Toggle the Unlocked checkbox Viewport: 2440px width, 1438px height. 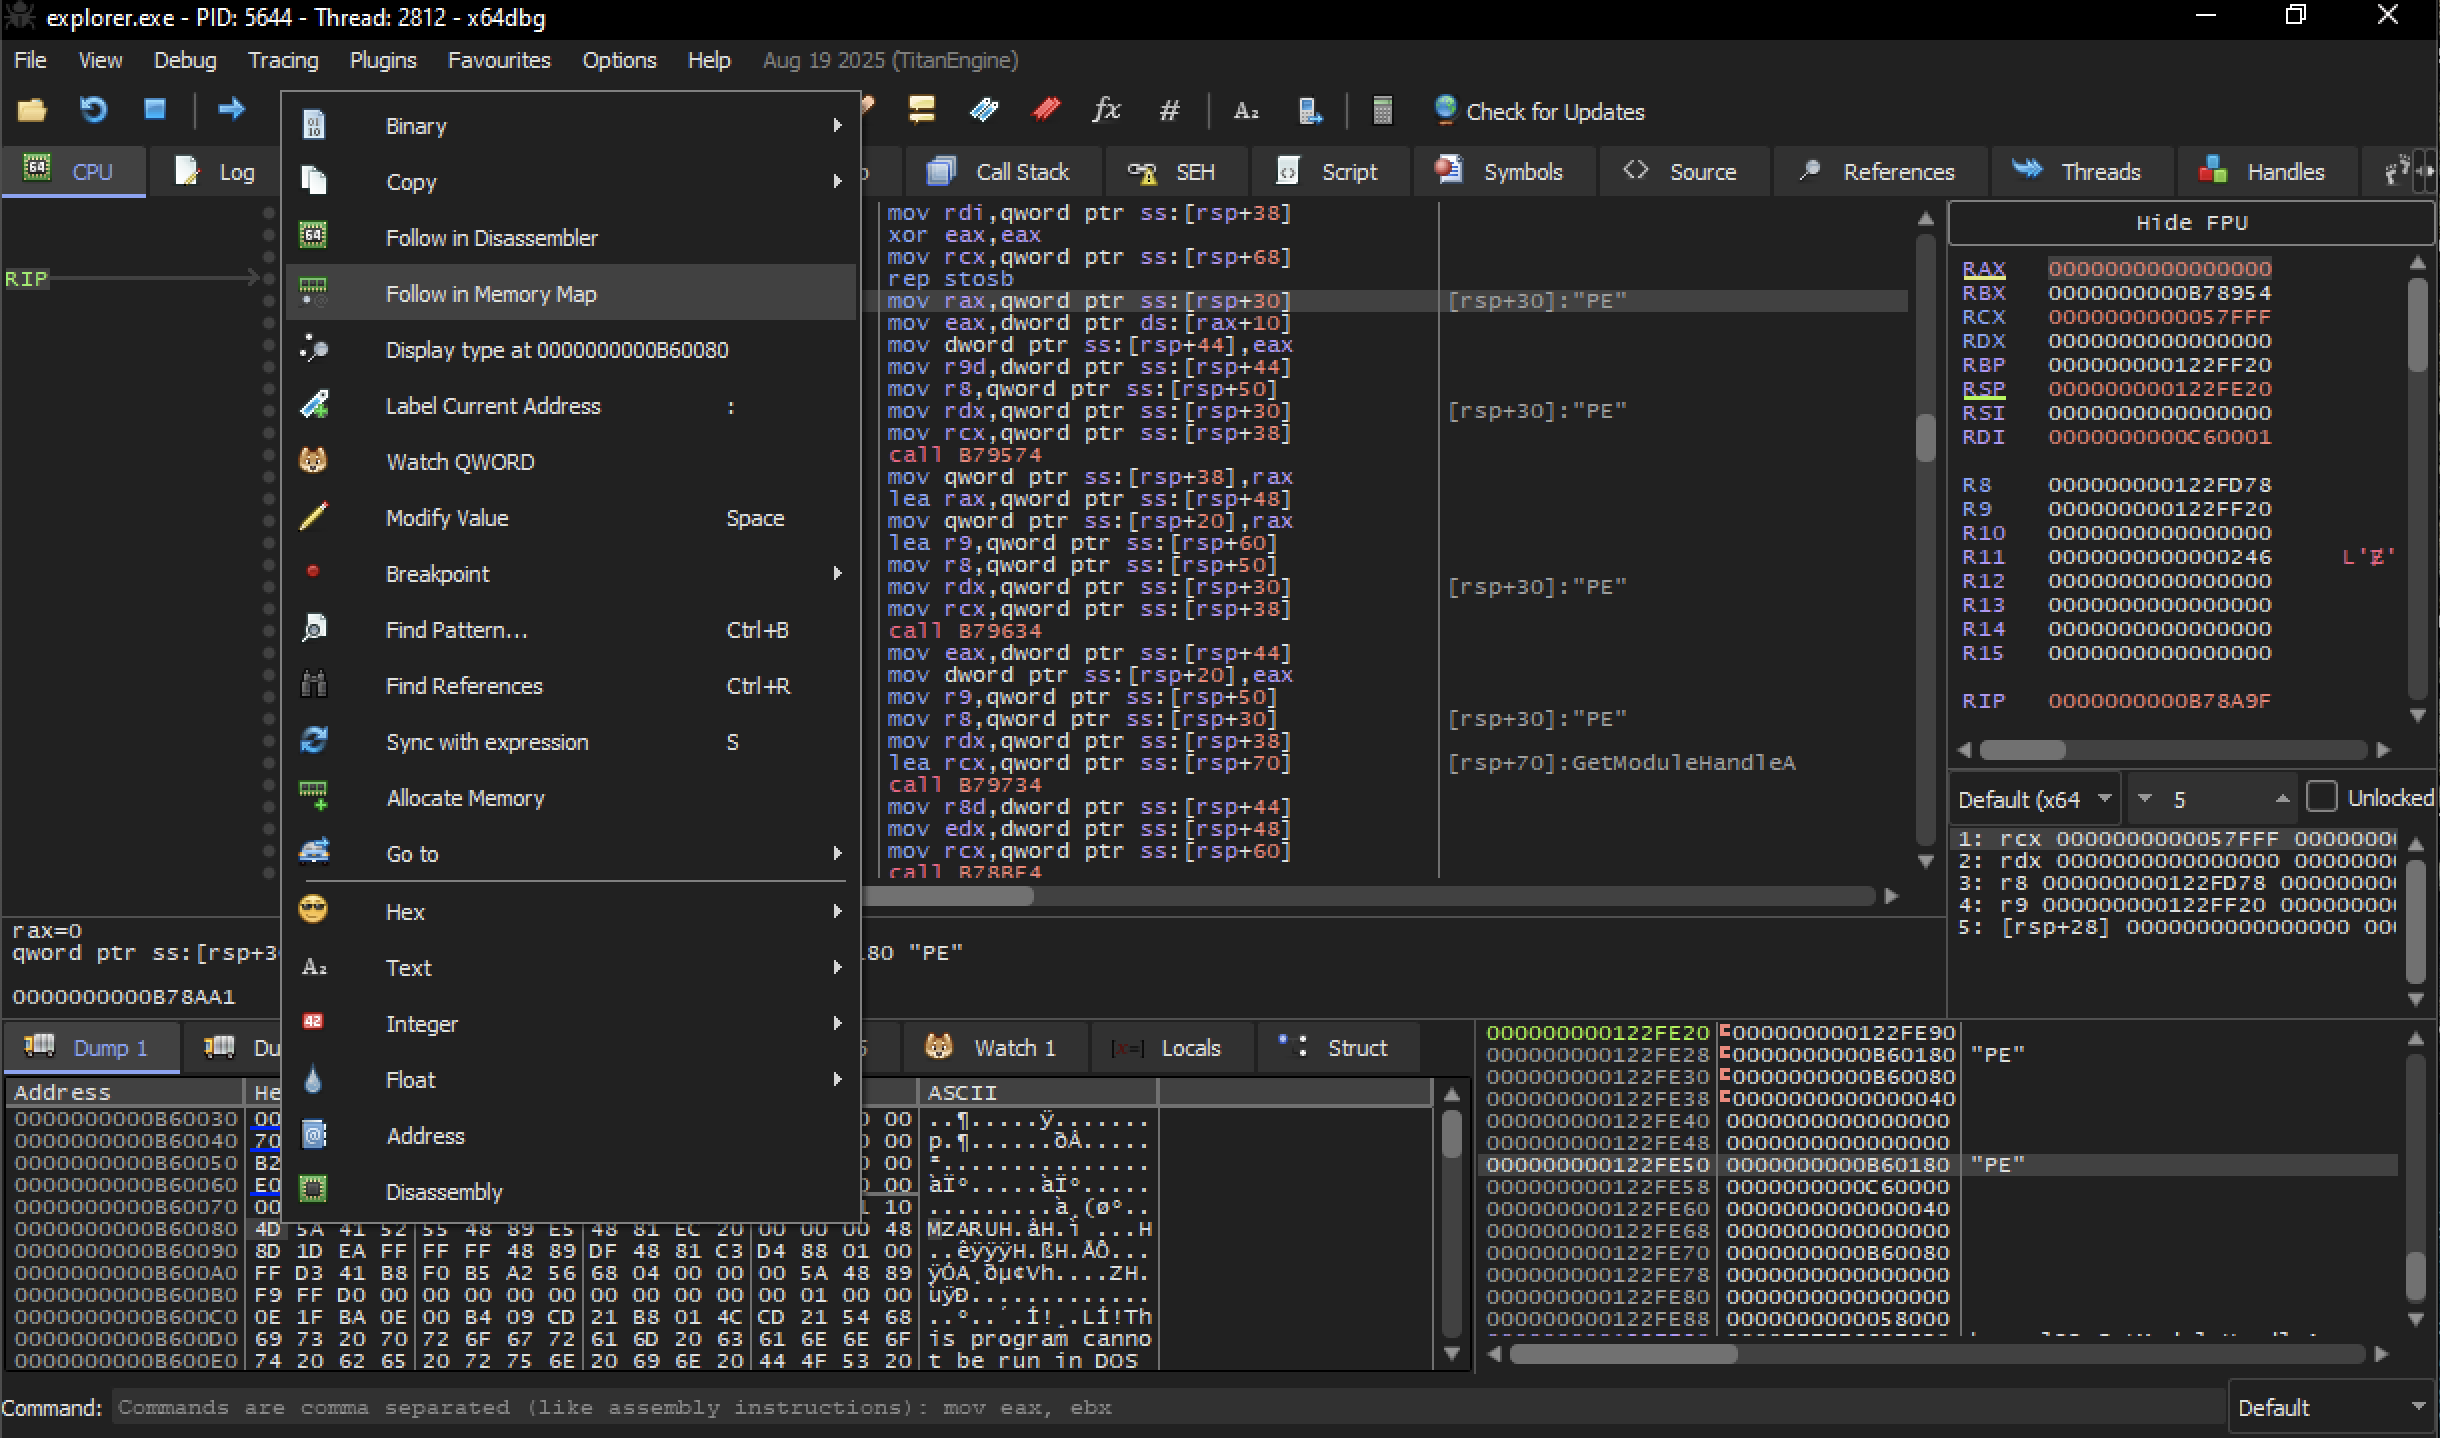coord(2321,797)
